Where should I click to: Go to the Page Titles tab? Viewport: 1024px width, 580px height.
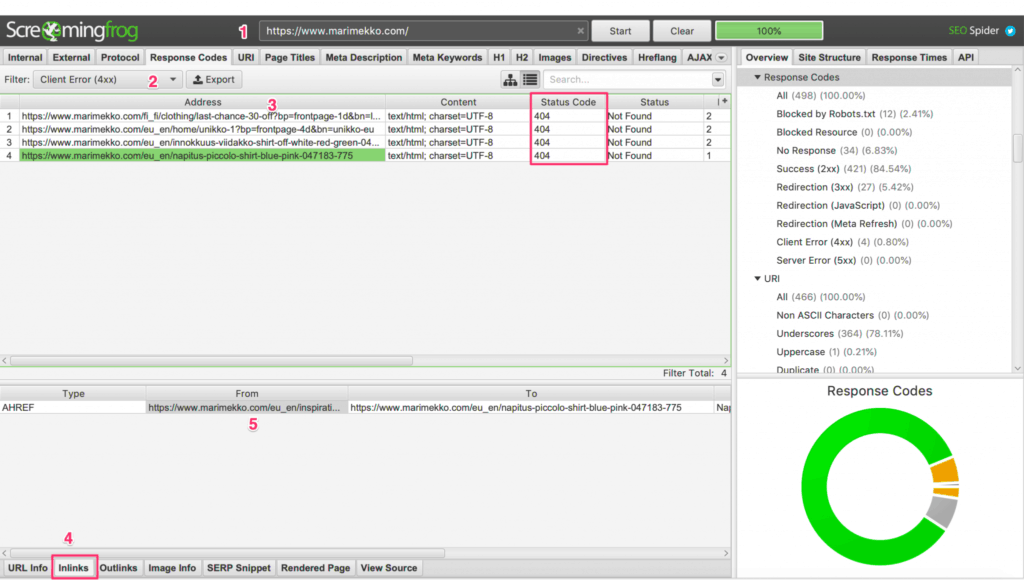pos(289,57)
